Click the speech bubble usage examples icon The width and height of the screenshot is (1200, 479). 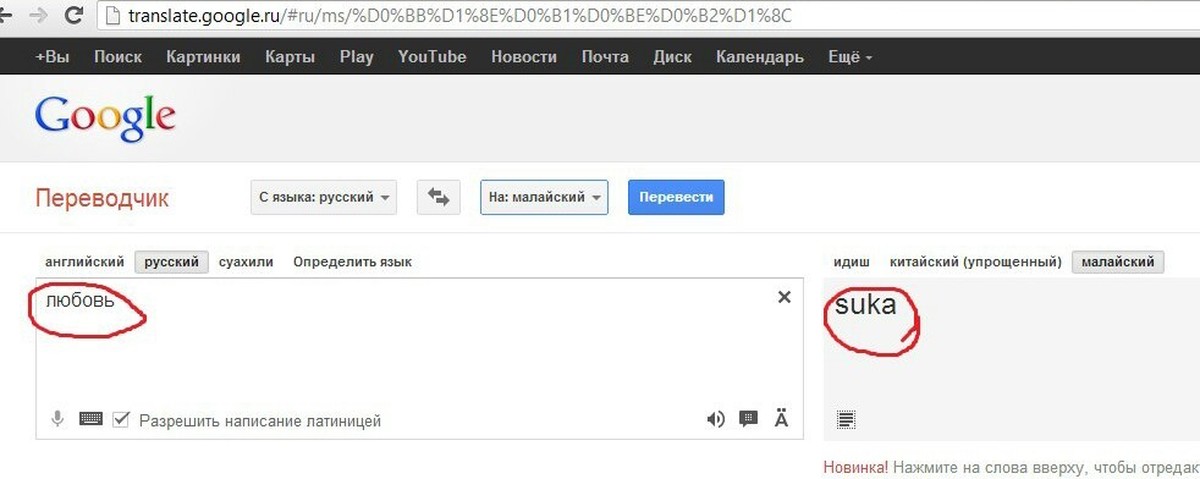point(748,420)
